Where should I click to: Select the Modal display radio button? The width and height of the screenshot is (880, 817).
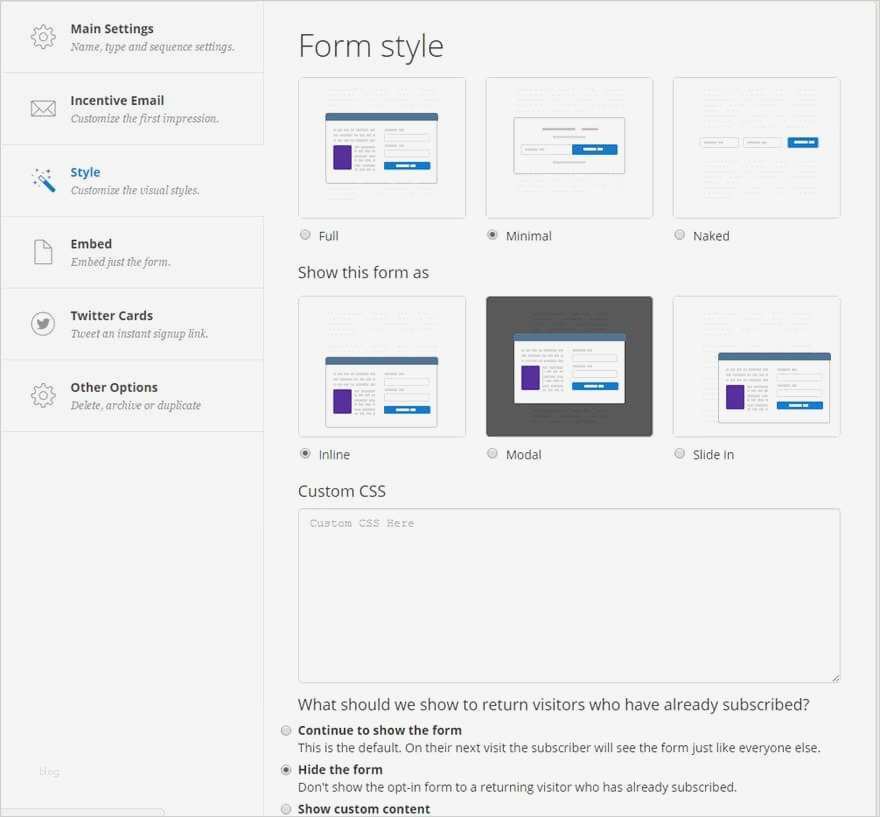point(492,454)
